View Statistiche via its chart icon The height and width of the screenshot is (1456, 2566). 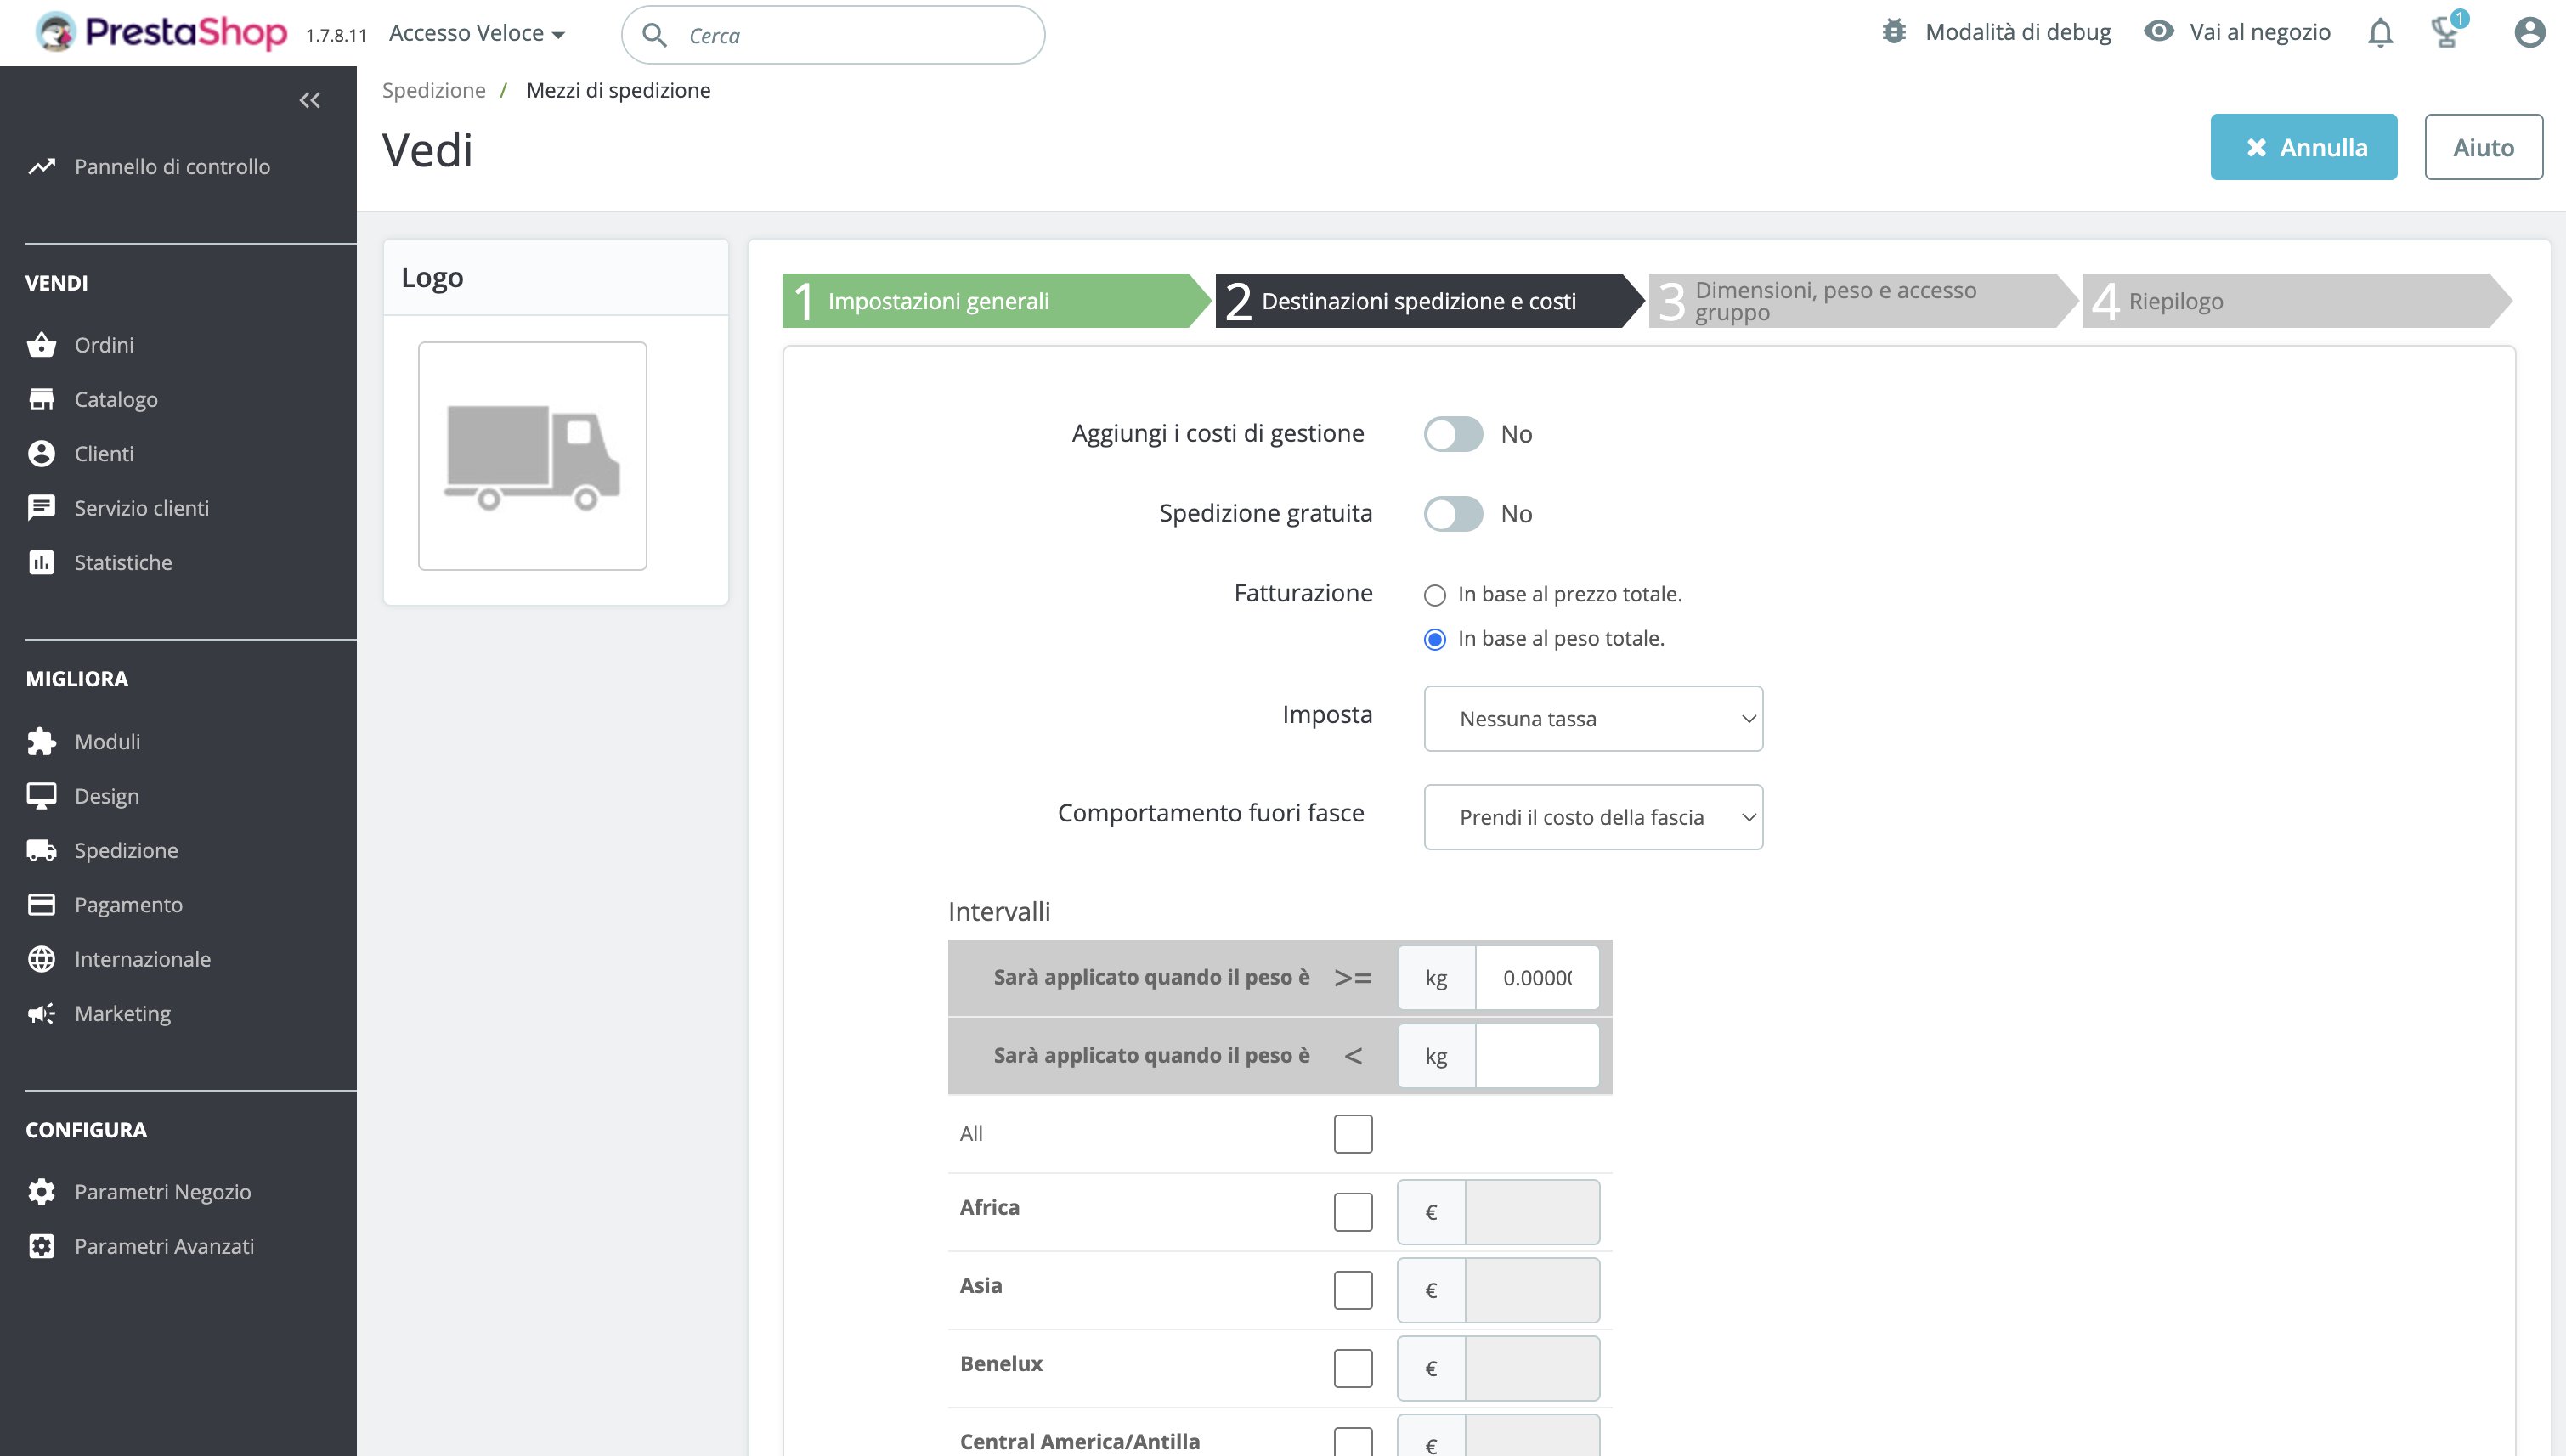tap(41, 561)
